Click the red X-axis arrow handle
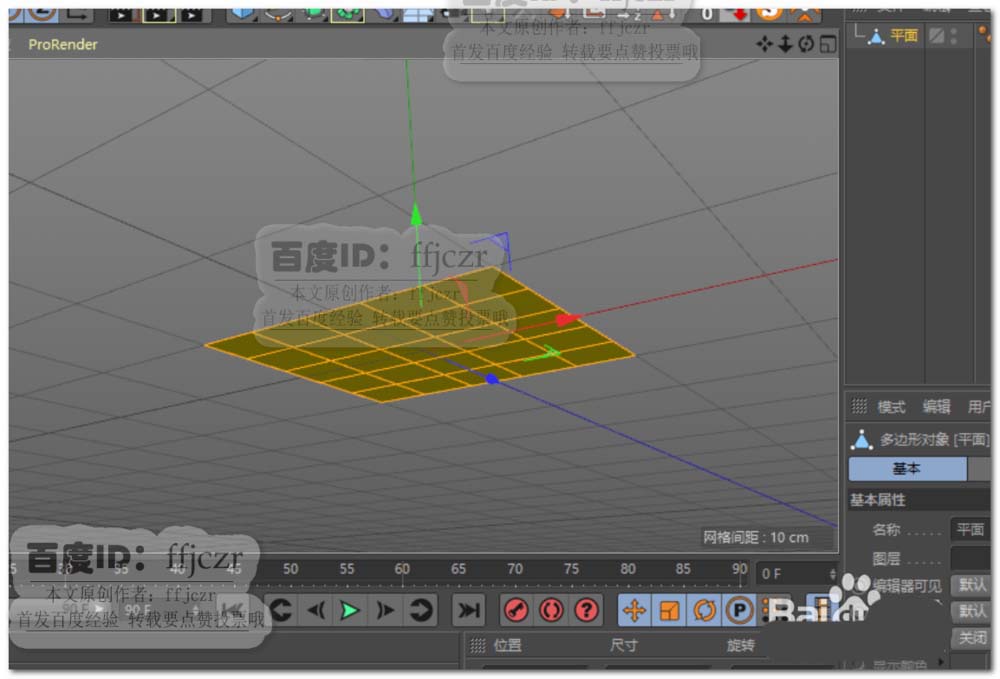 (x=566, y=319)
